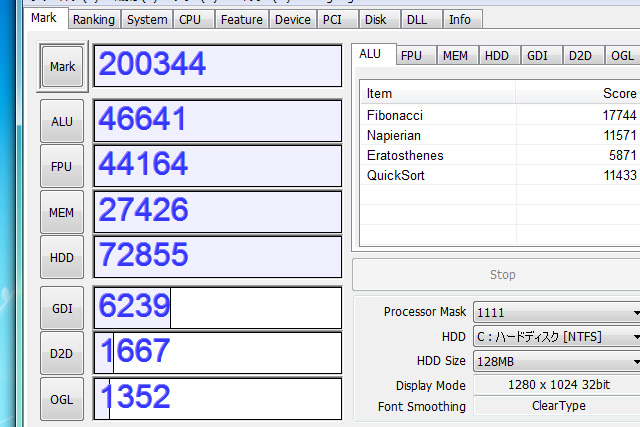The image size is (640, 427).
Task: Click the Stop button
Action: coord(502,275)
